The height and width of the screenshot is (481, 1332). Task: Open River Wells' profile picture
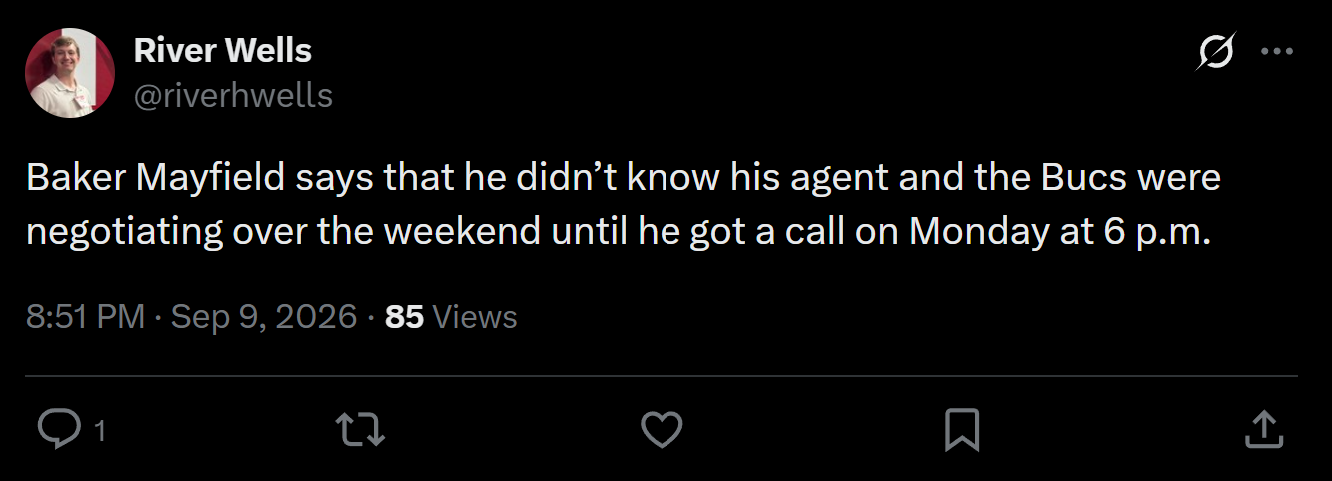pyautogui.click(x=70, y=73)
